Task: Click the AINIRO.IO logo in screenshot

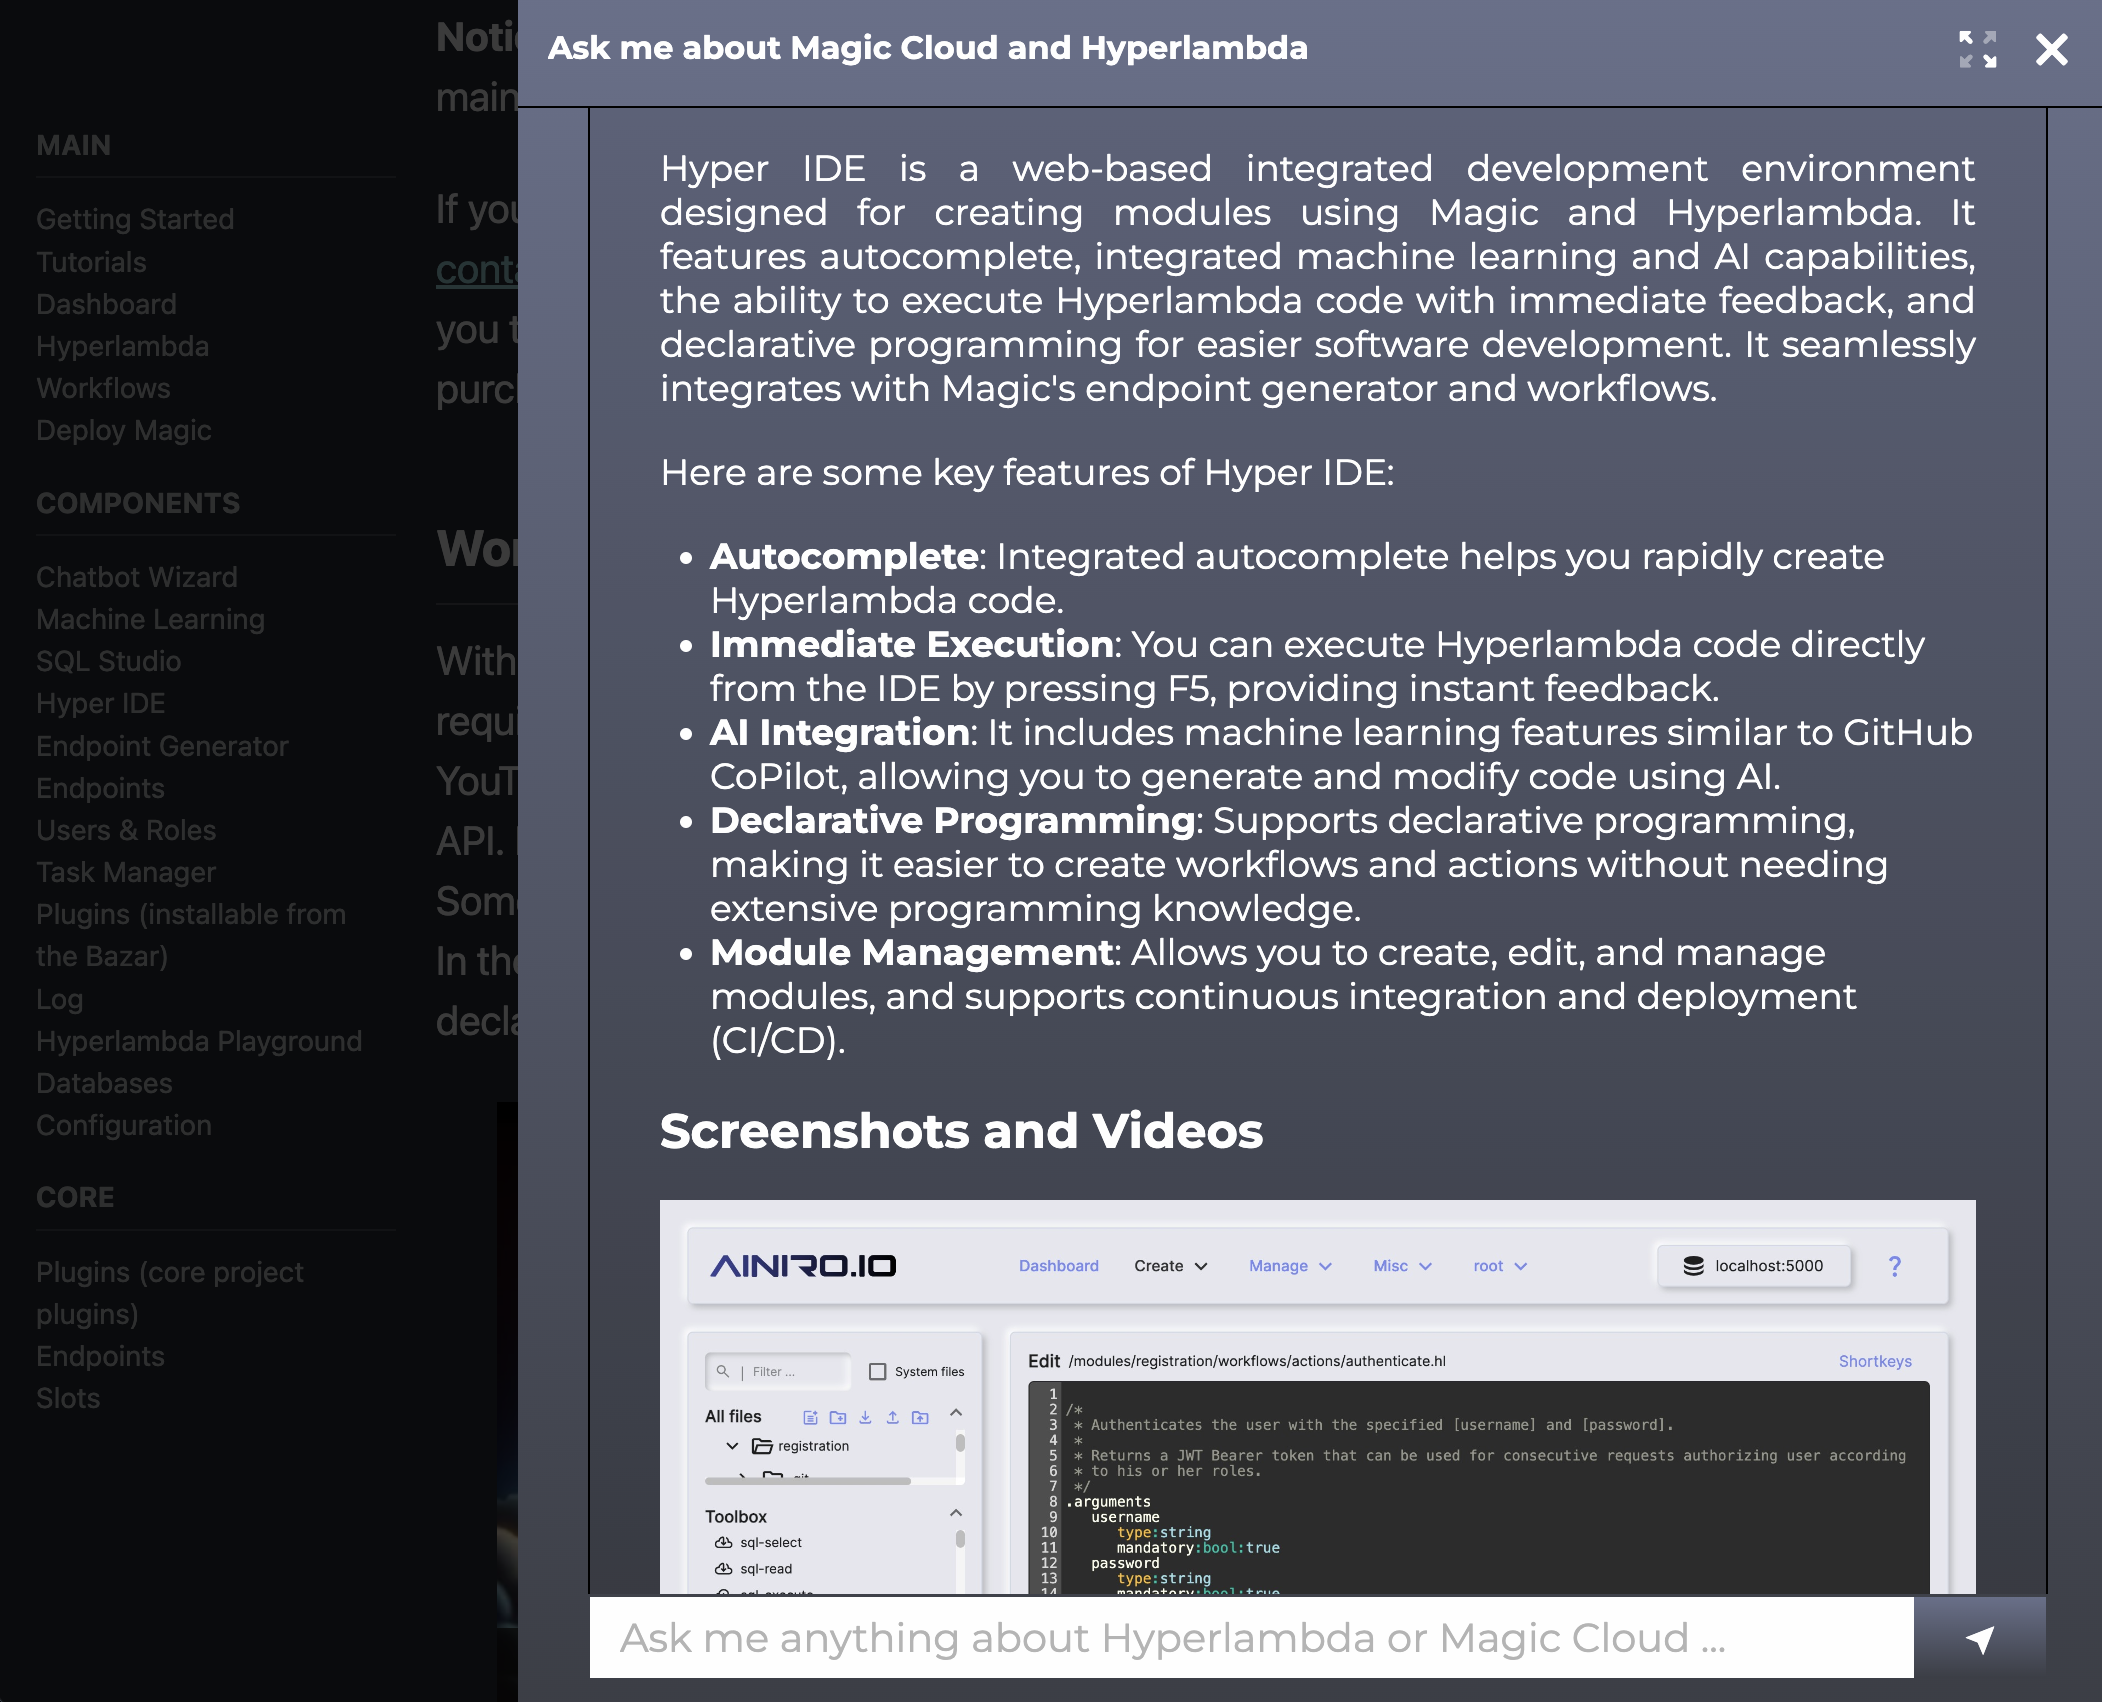Action: click(x=802, y=1266)
